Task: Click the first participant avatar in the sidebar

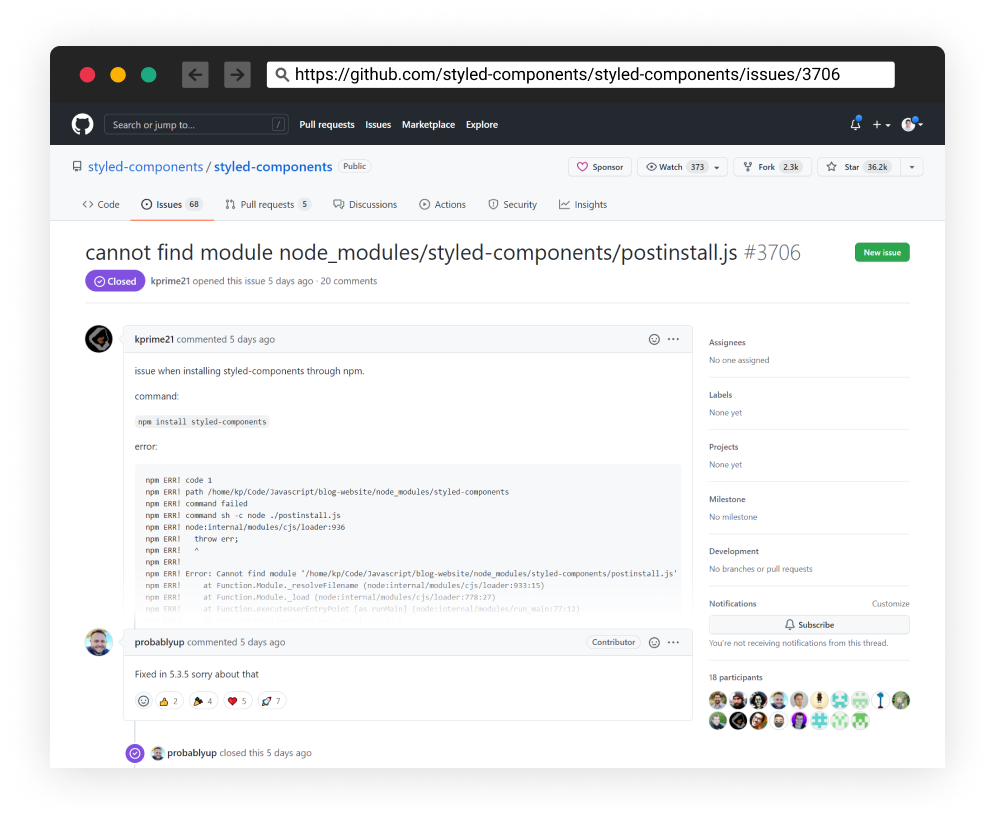Action: point(718,700)
